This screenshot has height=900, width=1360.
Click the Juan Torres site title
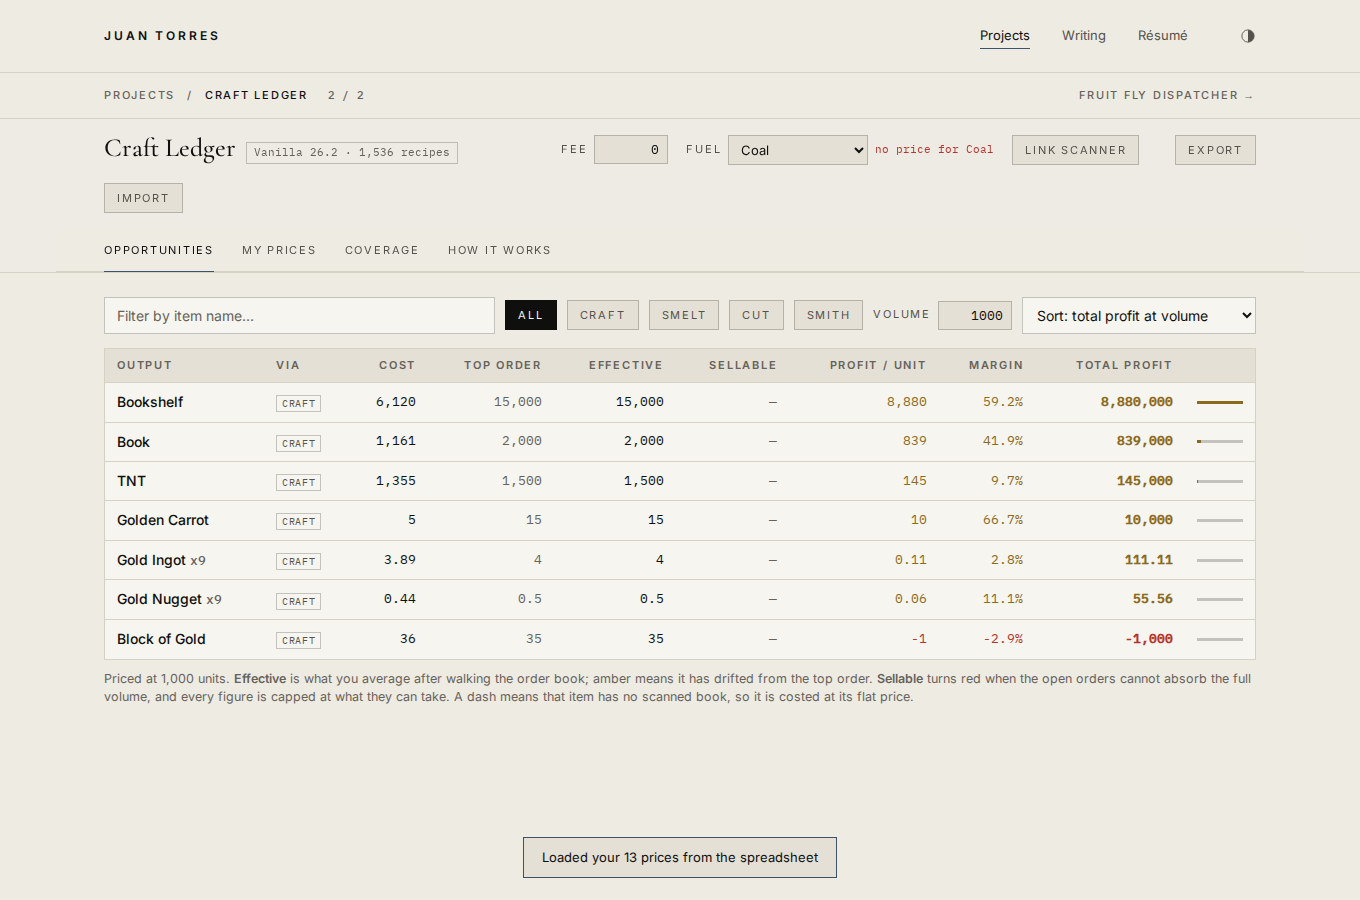pyautogui.click(x=162, y=36)
